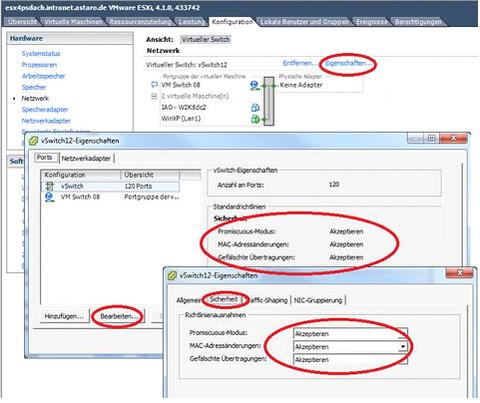Viewport: 480px width, 403px height.
Task: Click the IAO - W2K8dc2 VM icon
Action: click(x=255, y=107)
